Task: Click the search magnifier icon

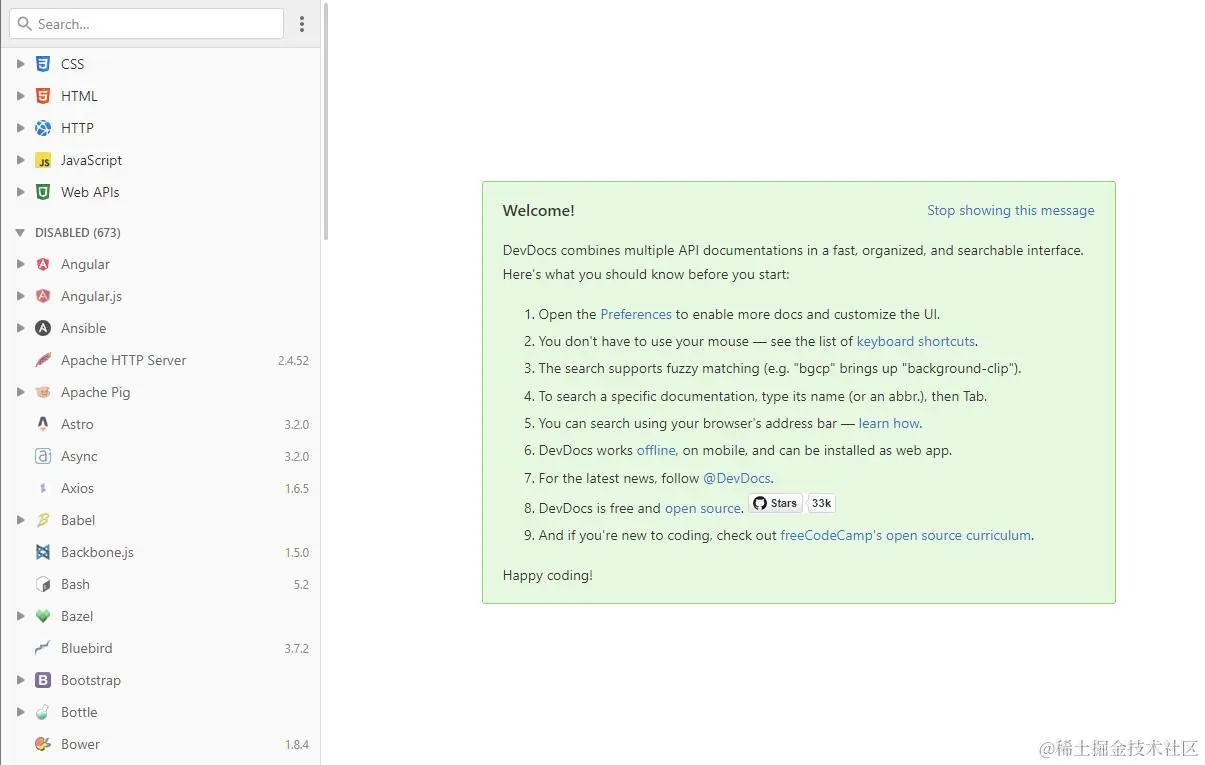Action: pyautogui.click(x=25, y=24)
